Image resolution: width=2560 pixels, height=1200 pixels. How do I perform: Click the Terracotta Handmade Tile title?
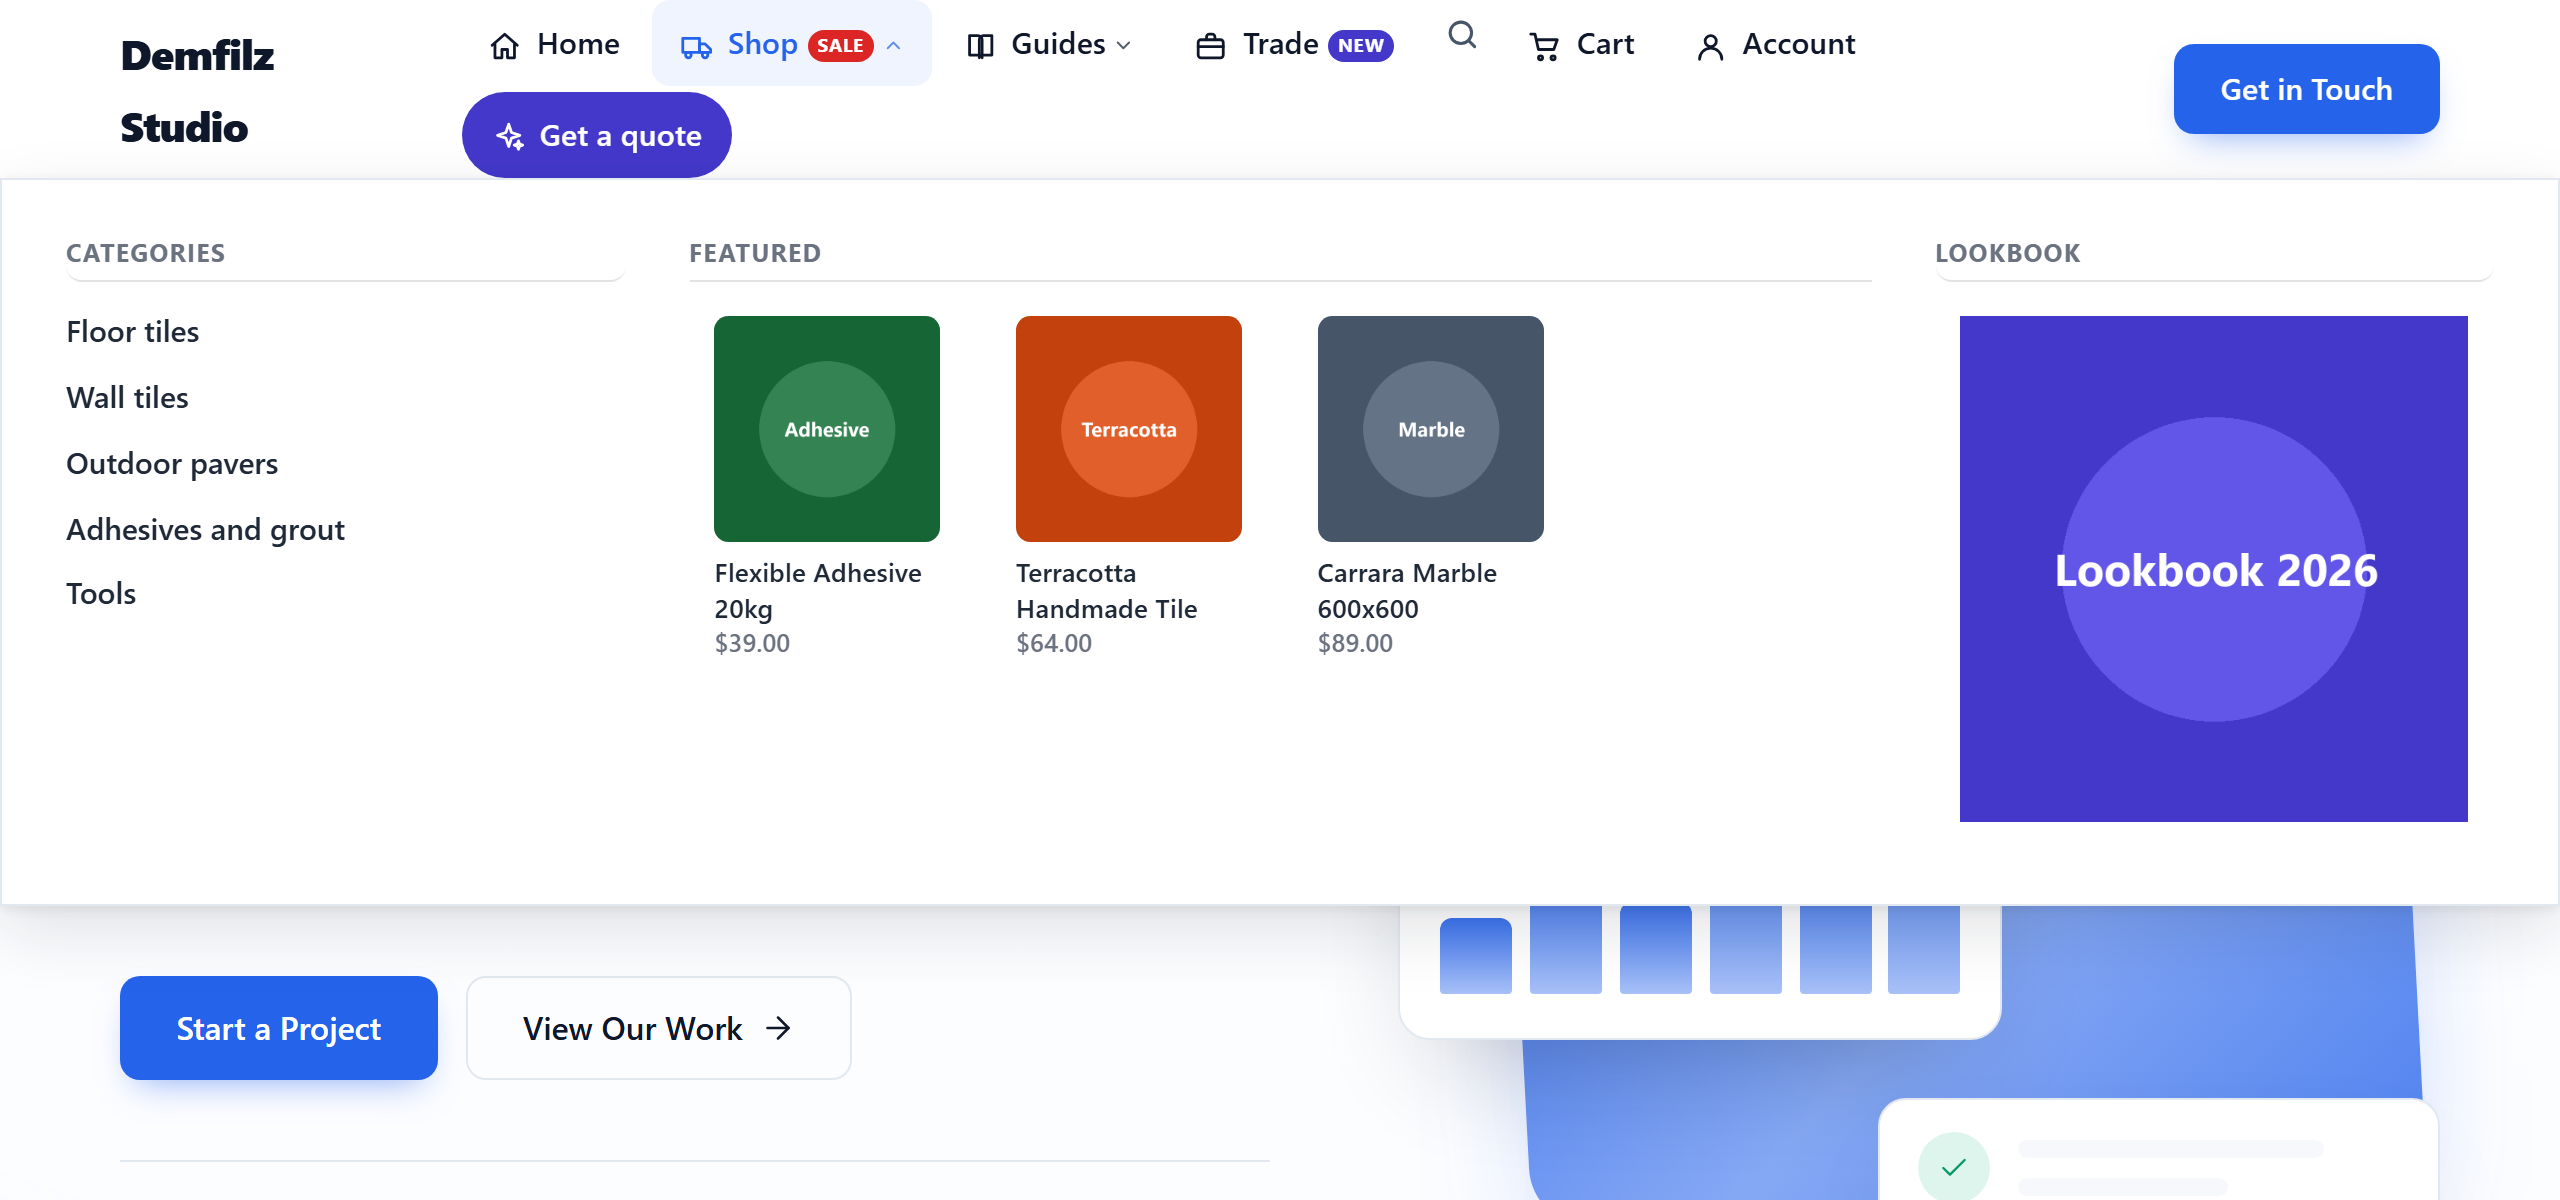tap(1107, 591)
